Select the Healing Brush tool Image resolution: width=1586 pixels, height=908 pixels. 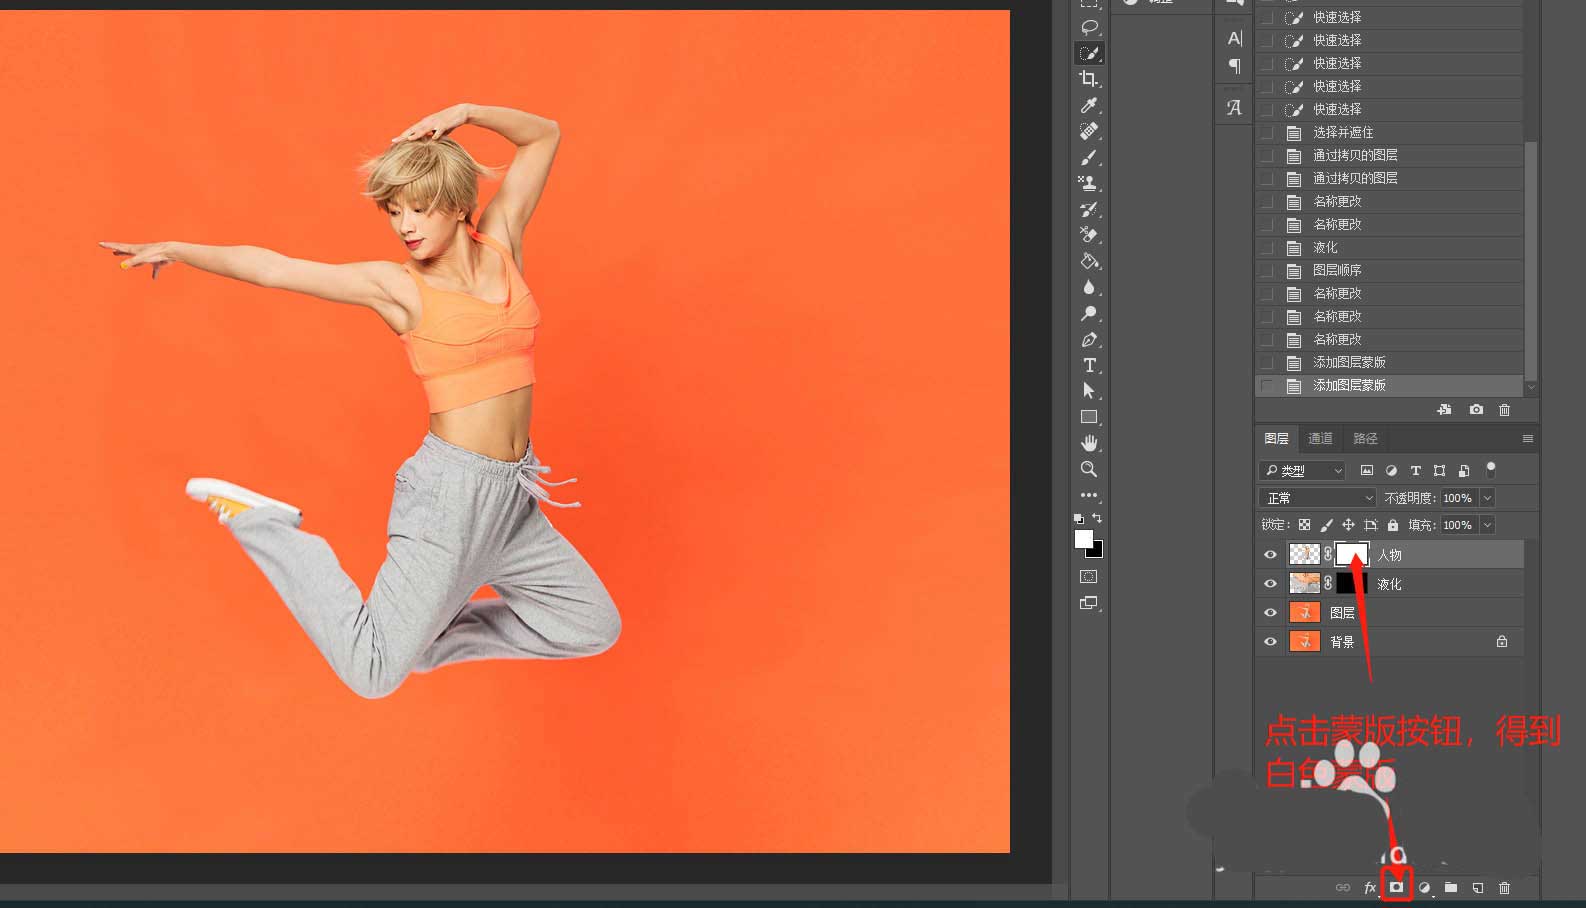click(x=1089, y=131)
